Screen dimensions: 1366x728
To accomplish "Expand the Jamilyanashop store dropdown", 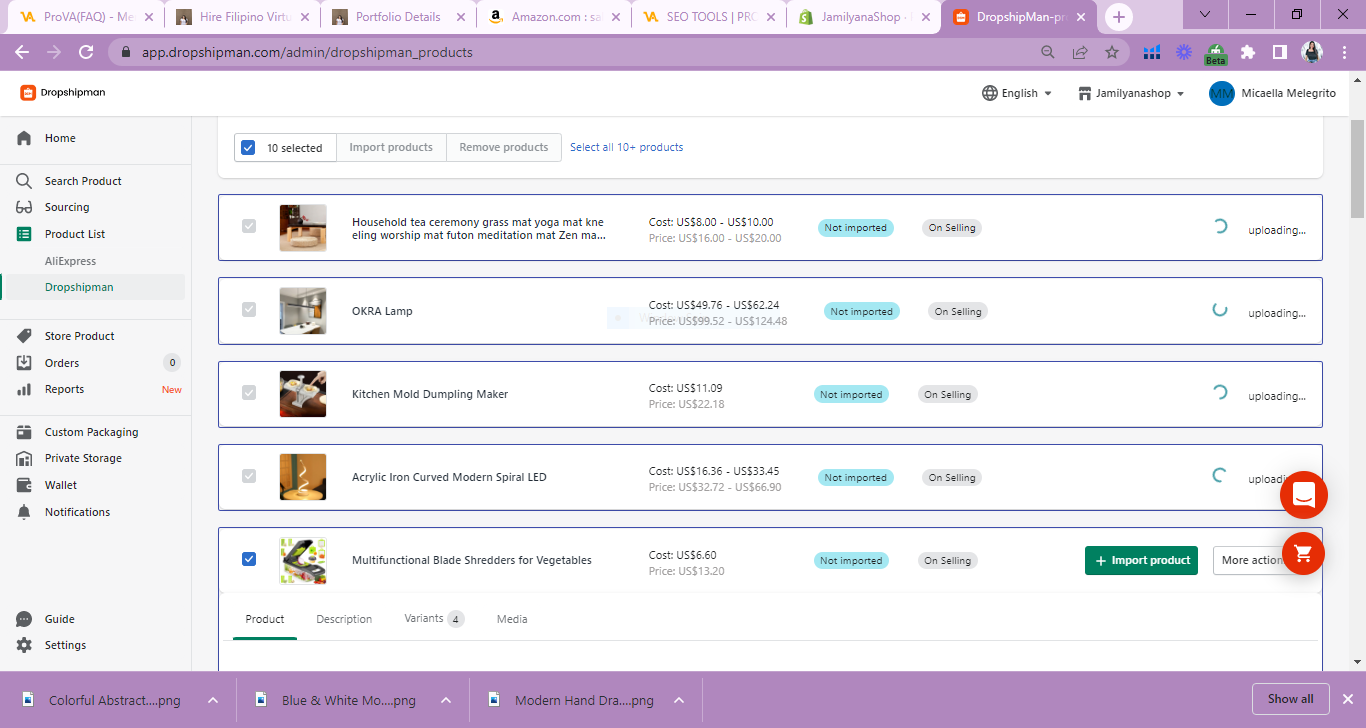I will coord(1131,93).
